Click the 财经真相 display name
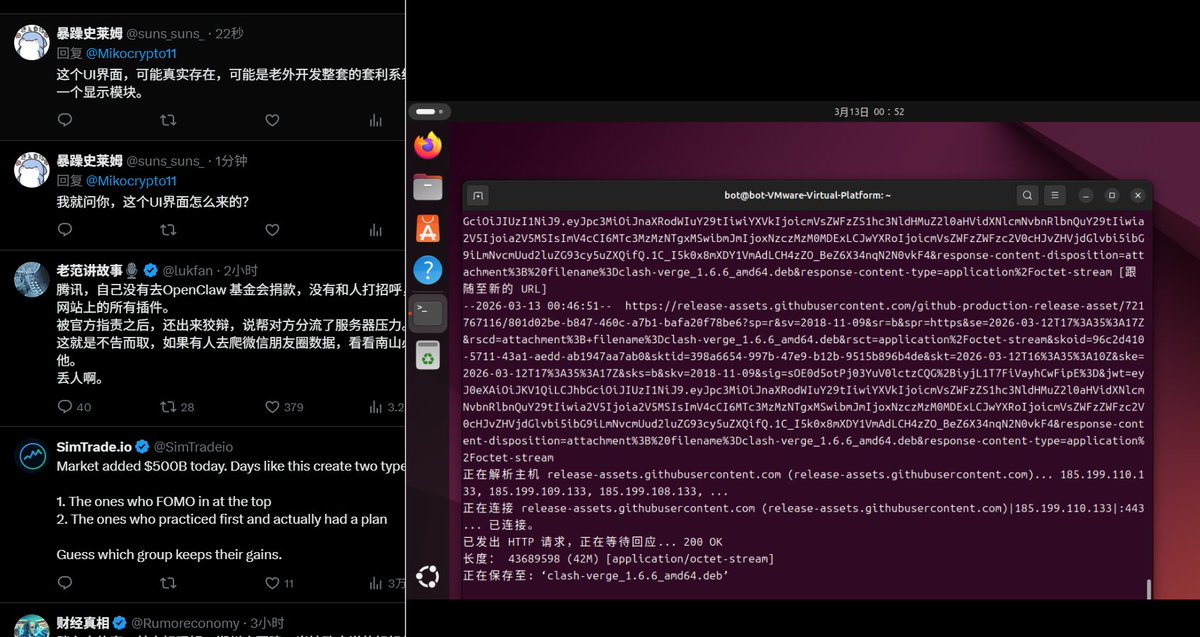 pyautogui.click(x=82, y=623)
